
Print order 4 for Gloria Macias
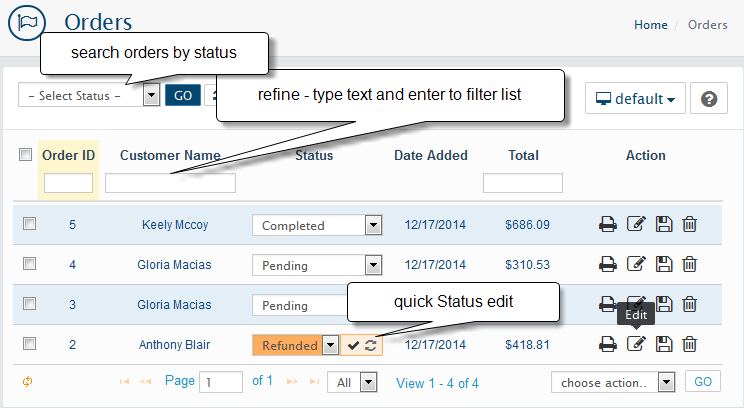point(608,264)
